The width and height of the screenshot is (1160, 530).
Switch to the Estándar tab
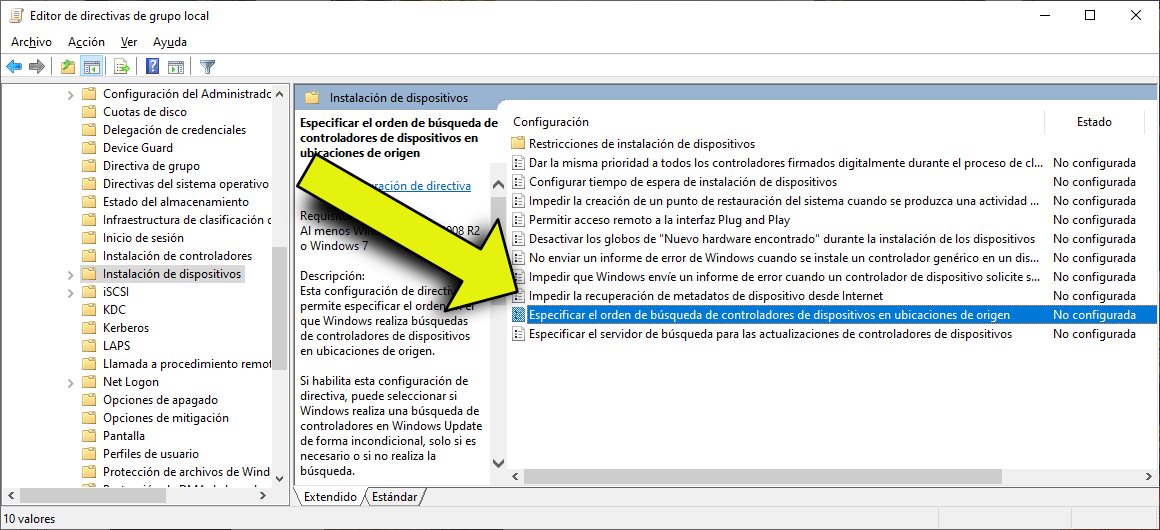click(x=394, y=497)
